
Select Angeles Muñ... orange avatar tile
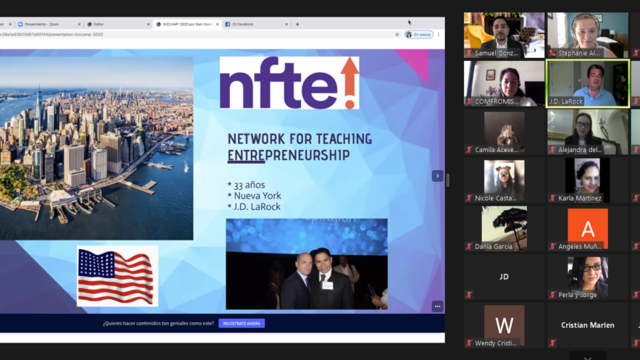click(587, 229)
